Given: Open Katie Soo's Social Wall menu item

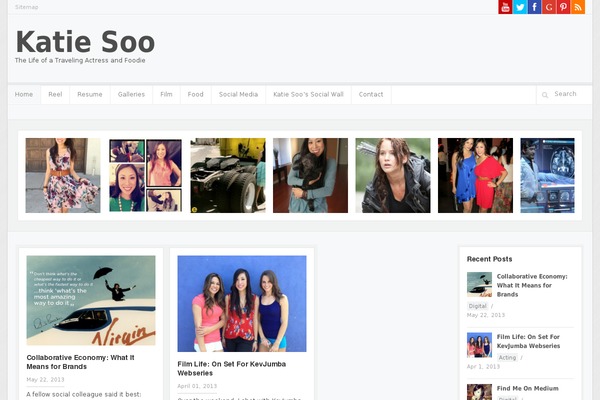Looking at the screenshot, I should (308, 94).
